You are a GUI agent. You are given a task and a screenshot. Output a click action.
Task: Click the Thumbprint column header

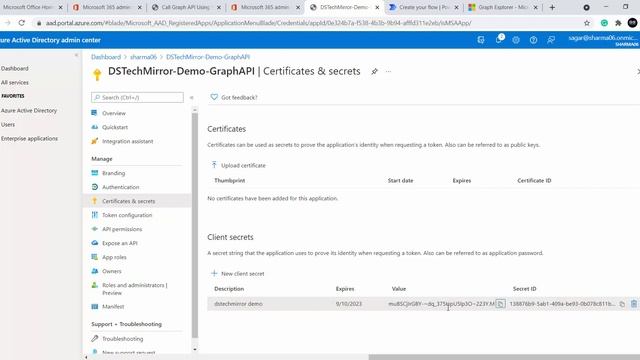click(229, 180)
